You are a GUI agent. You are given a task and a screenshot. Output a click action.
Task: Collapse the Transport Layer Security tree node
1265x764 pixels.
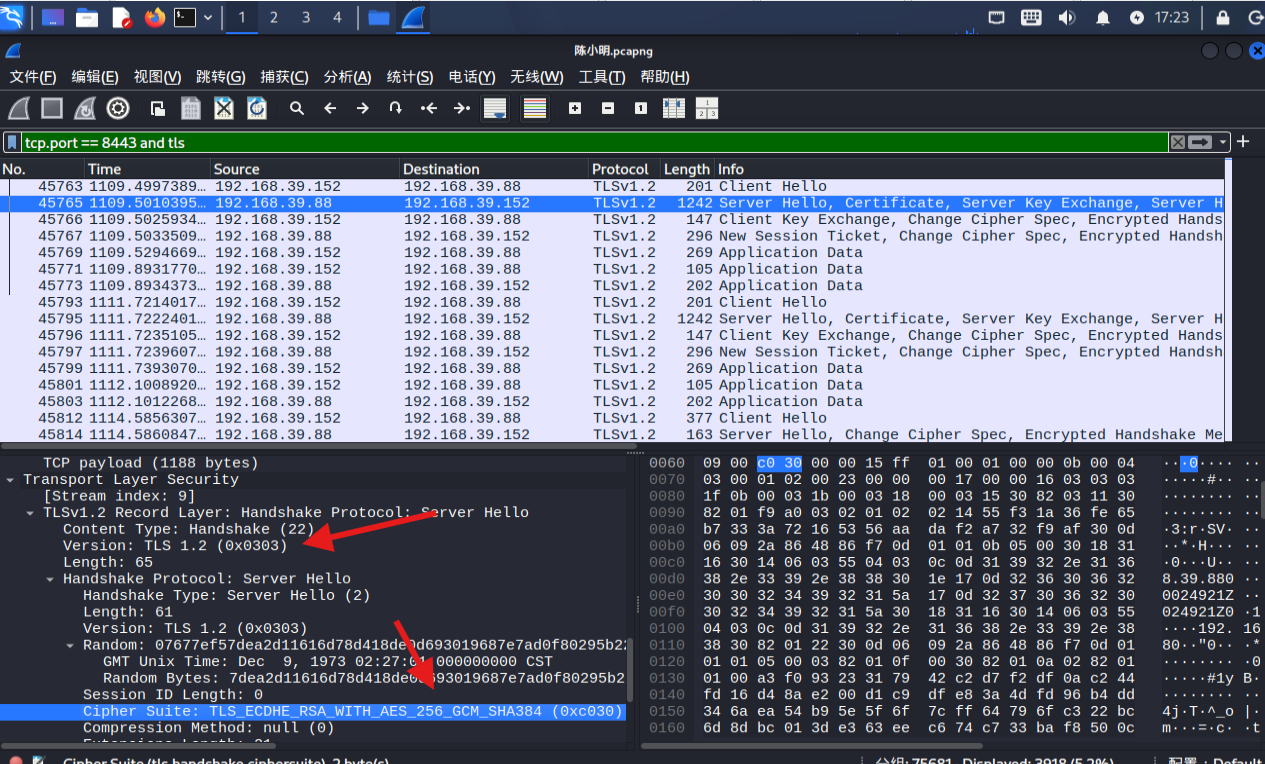(x=10, y=480)
